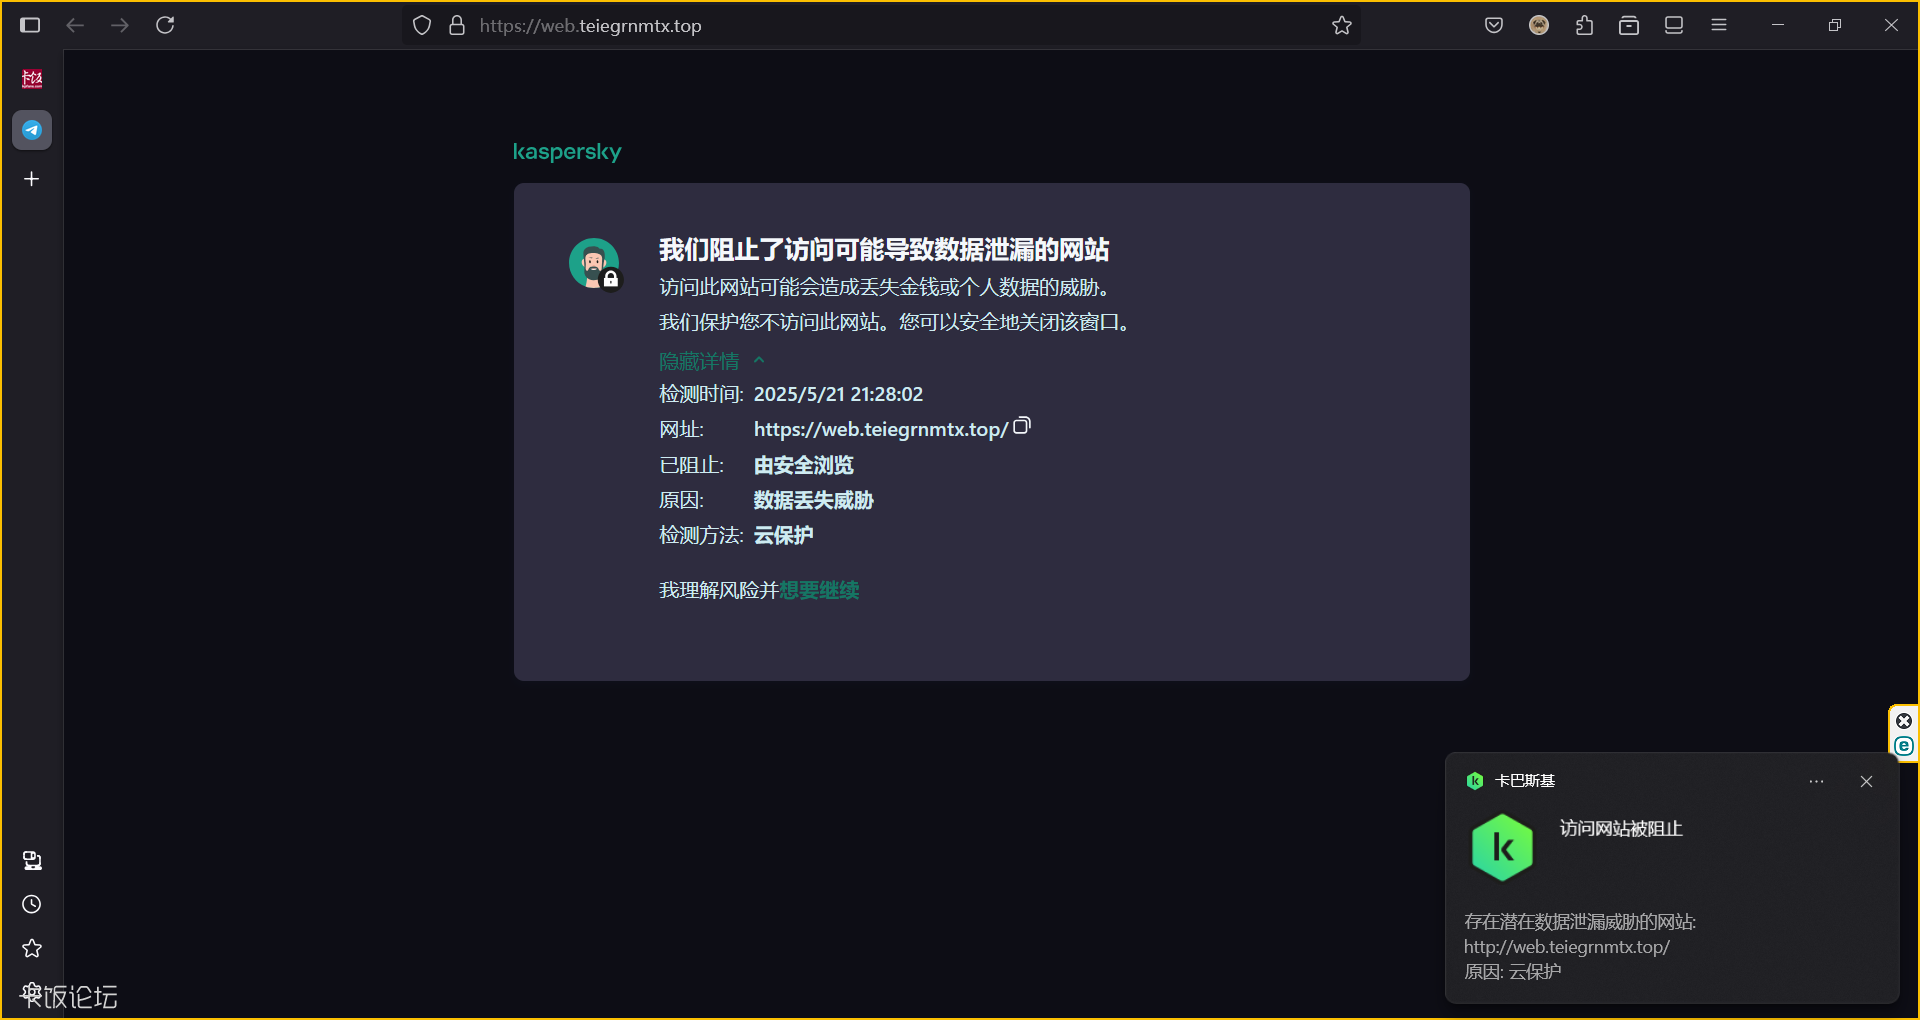Viewport: 1920px width, 1020px height.
Task: Select the red pinned tab icon
Action: point(32,79)
